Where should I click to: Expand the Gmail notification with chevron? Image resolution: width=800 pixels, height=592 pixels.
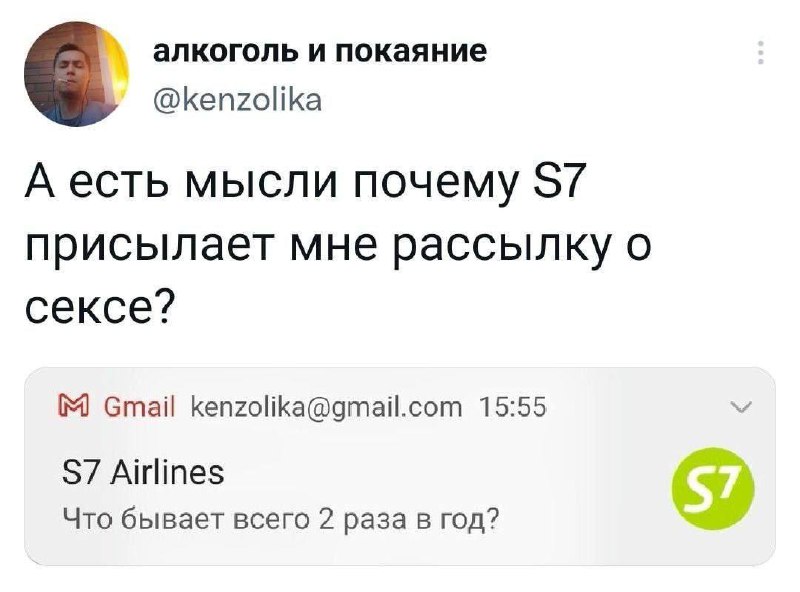[740, 407]
